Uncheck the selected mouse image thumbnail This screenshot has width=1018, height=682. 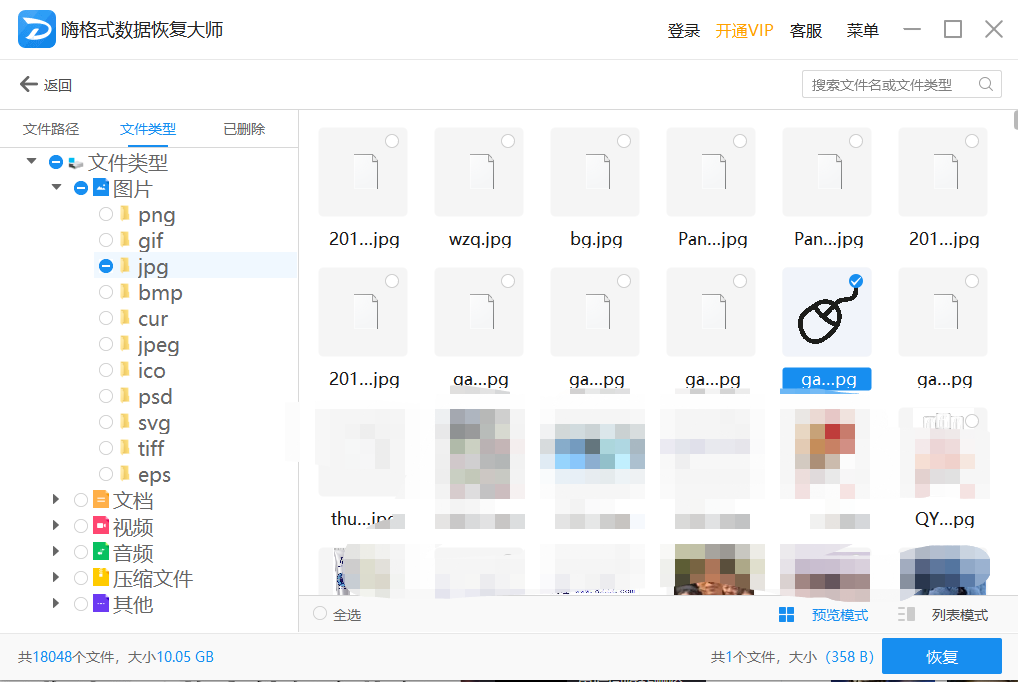coord(856,282)
